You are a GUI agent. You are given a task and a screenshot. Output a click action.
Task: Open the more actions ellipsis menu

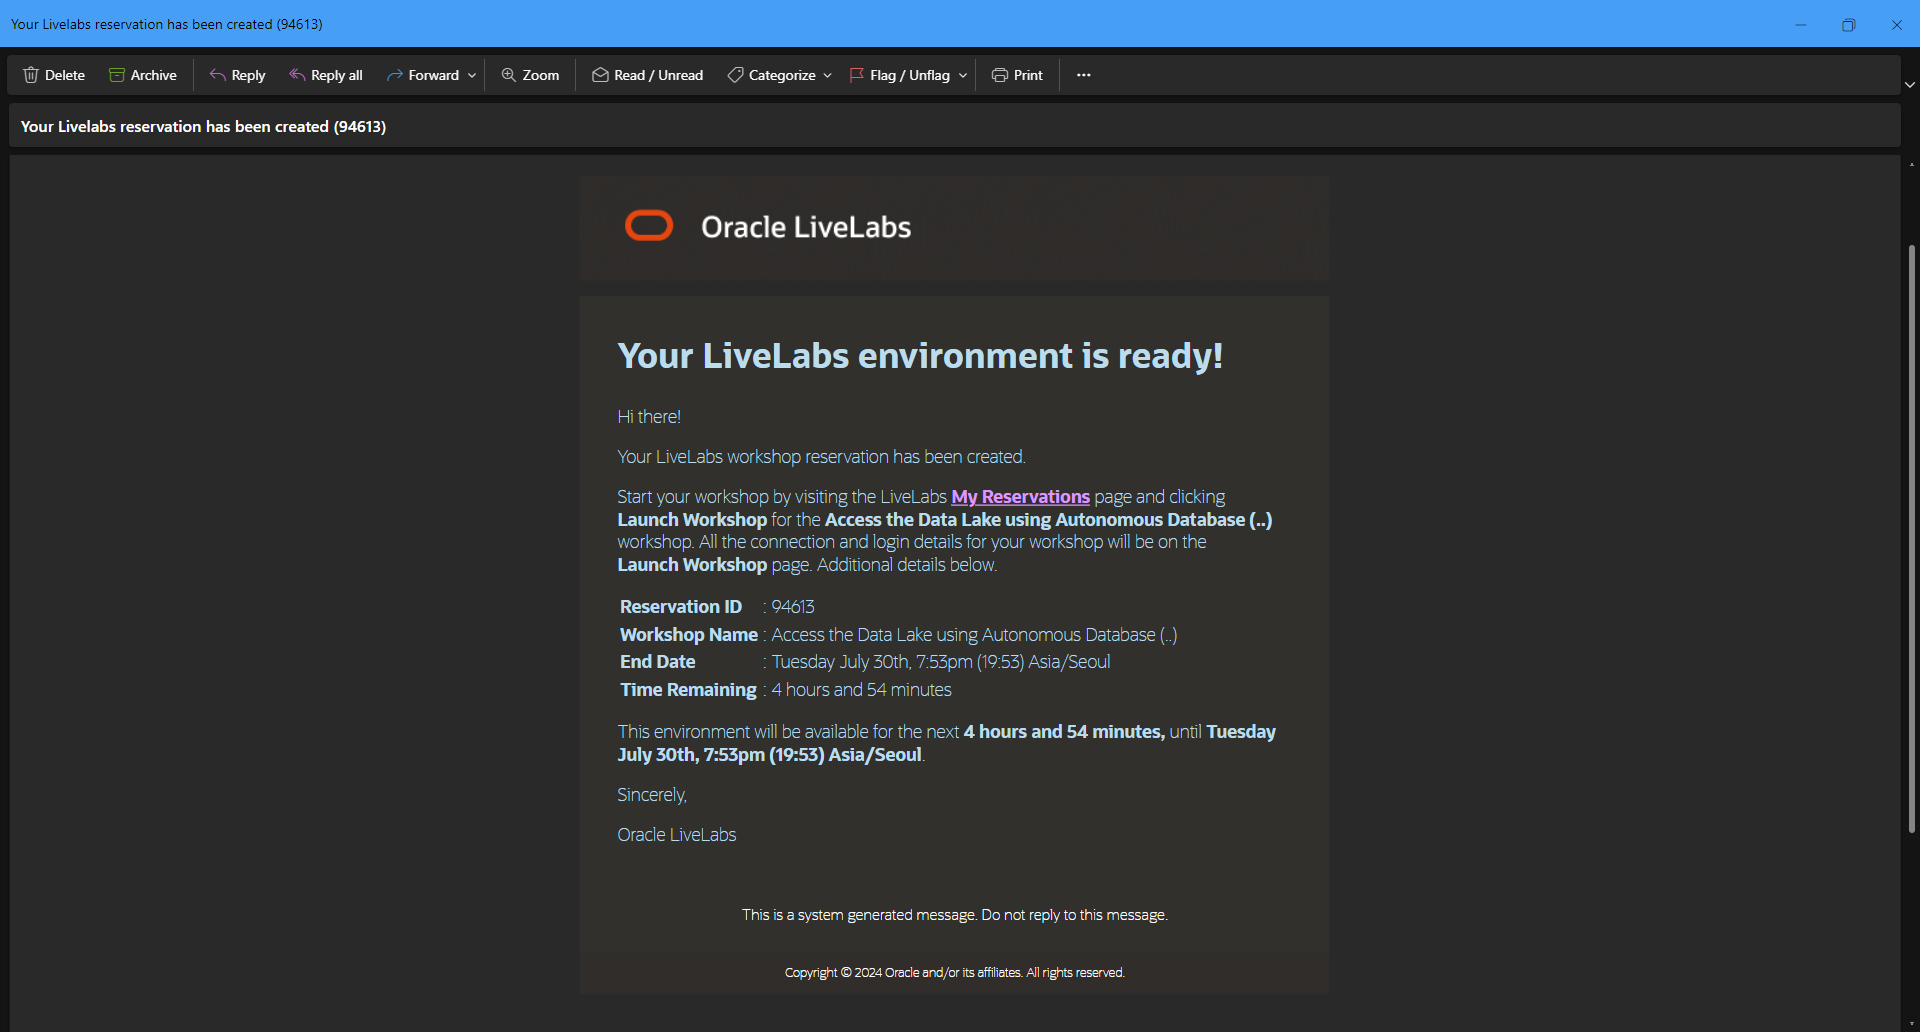1084,75
